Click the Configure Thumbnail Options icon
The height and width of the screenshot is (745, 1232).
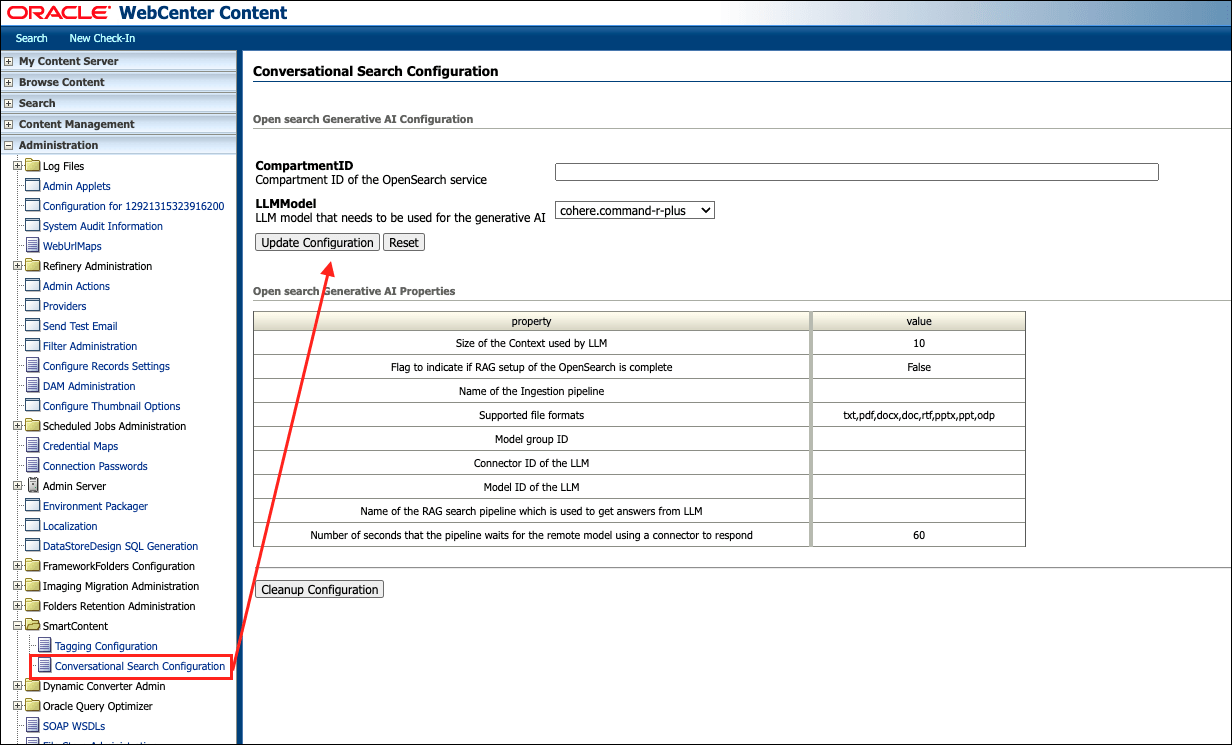tap(32, 406)
